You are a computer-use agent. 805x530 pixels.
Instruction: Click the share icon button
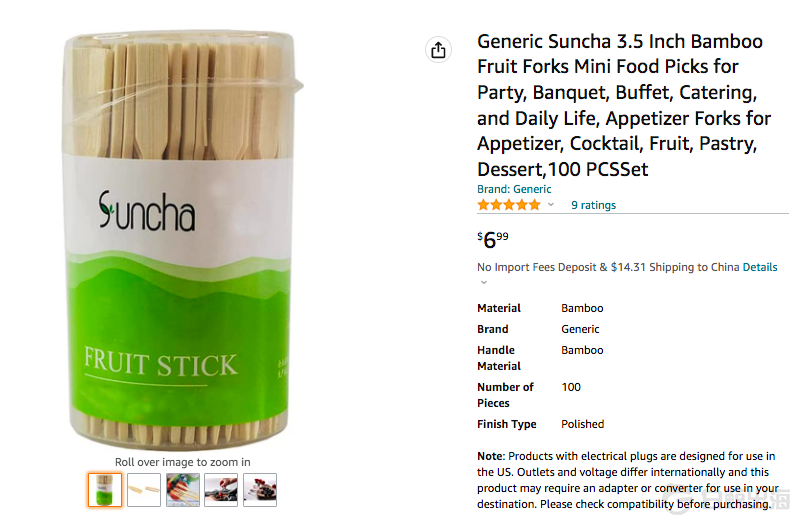tap(438, 50)
